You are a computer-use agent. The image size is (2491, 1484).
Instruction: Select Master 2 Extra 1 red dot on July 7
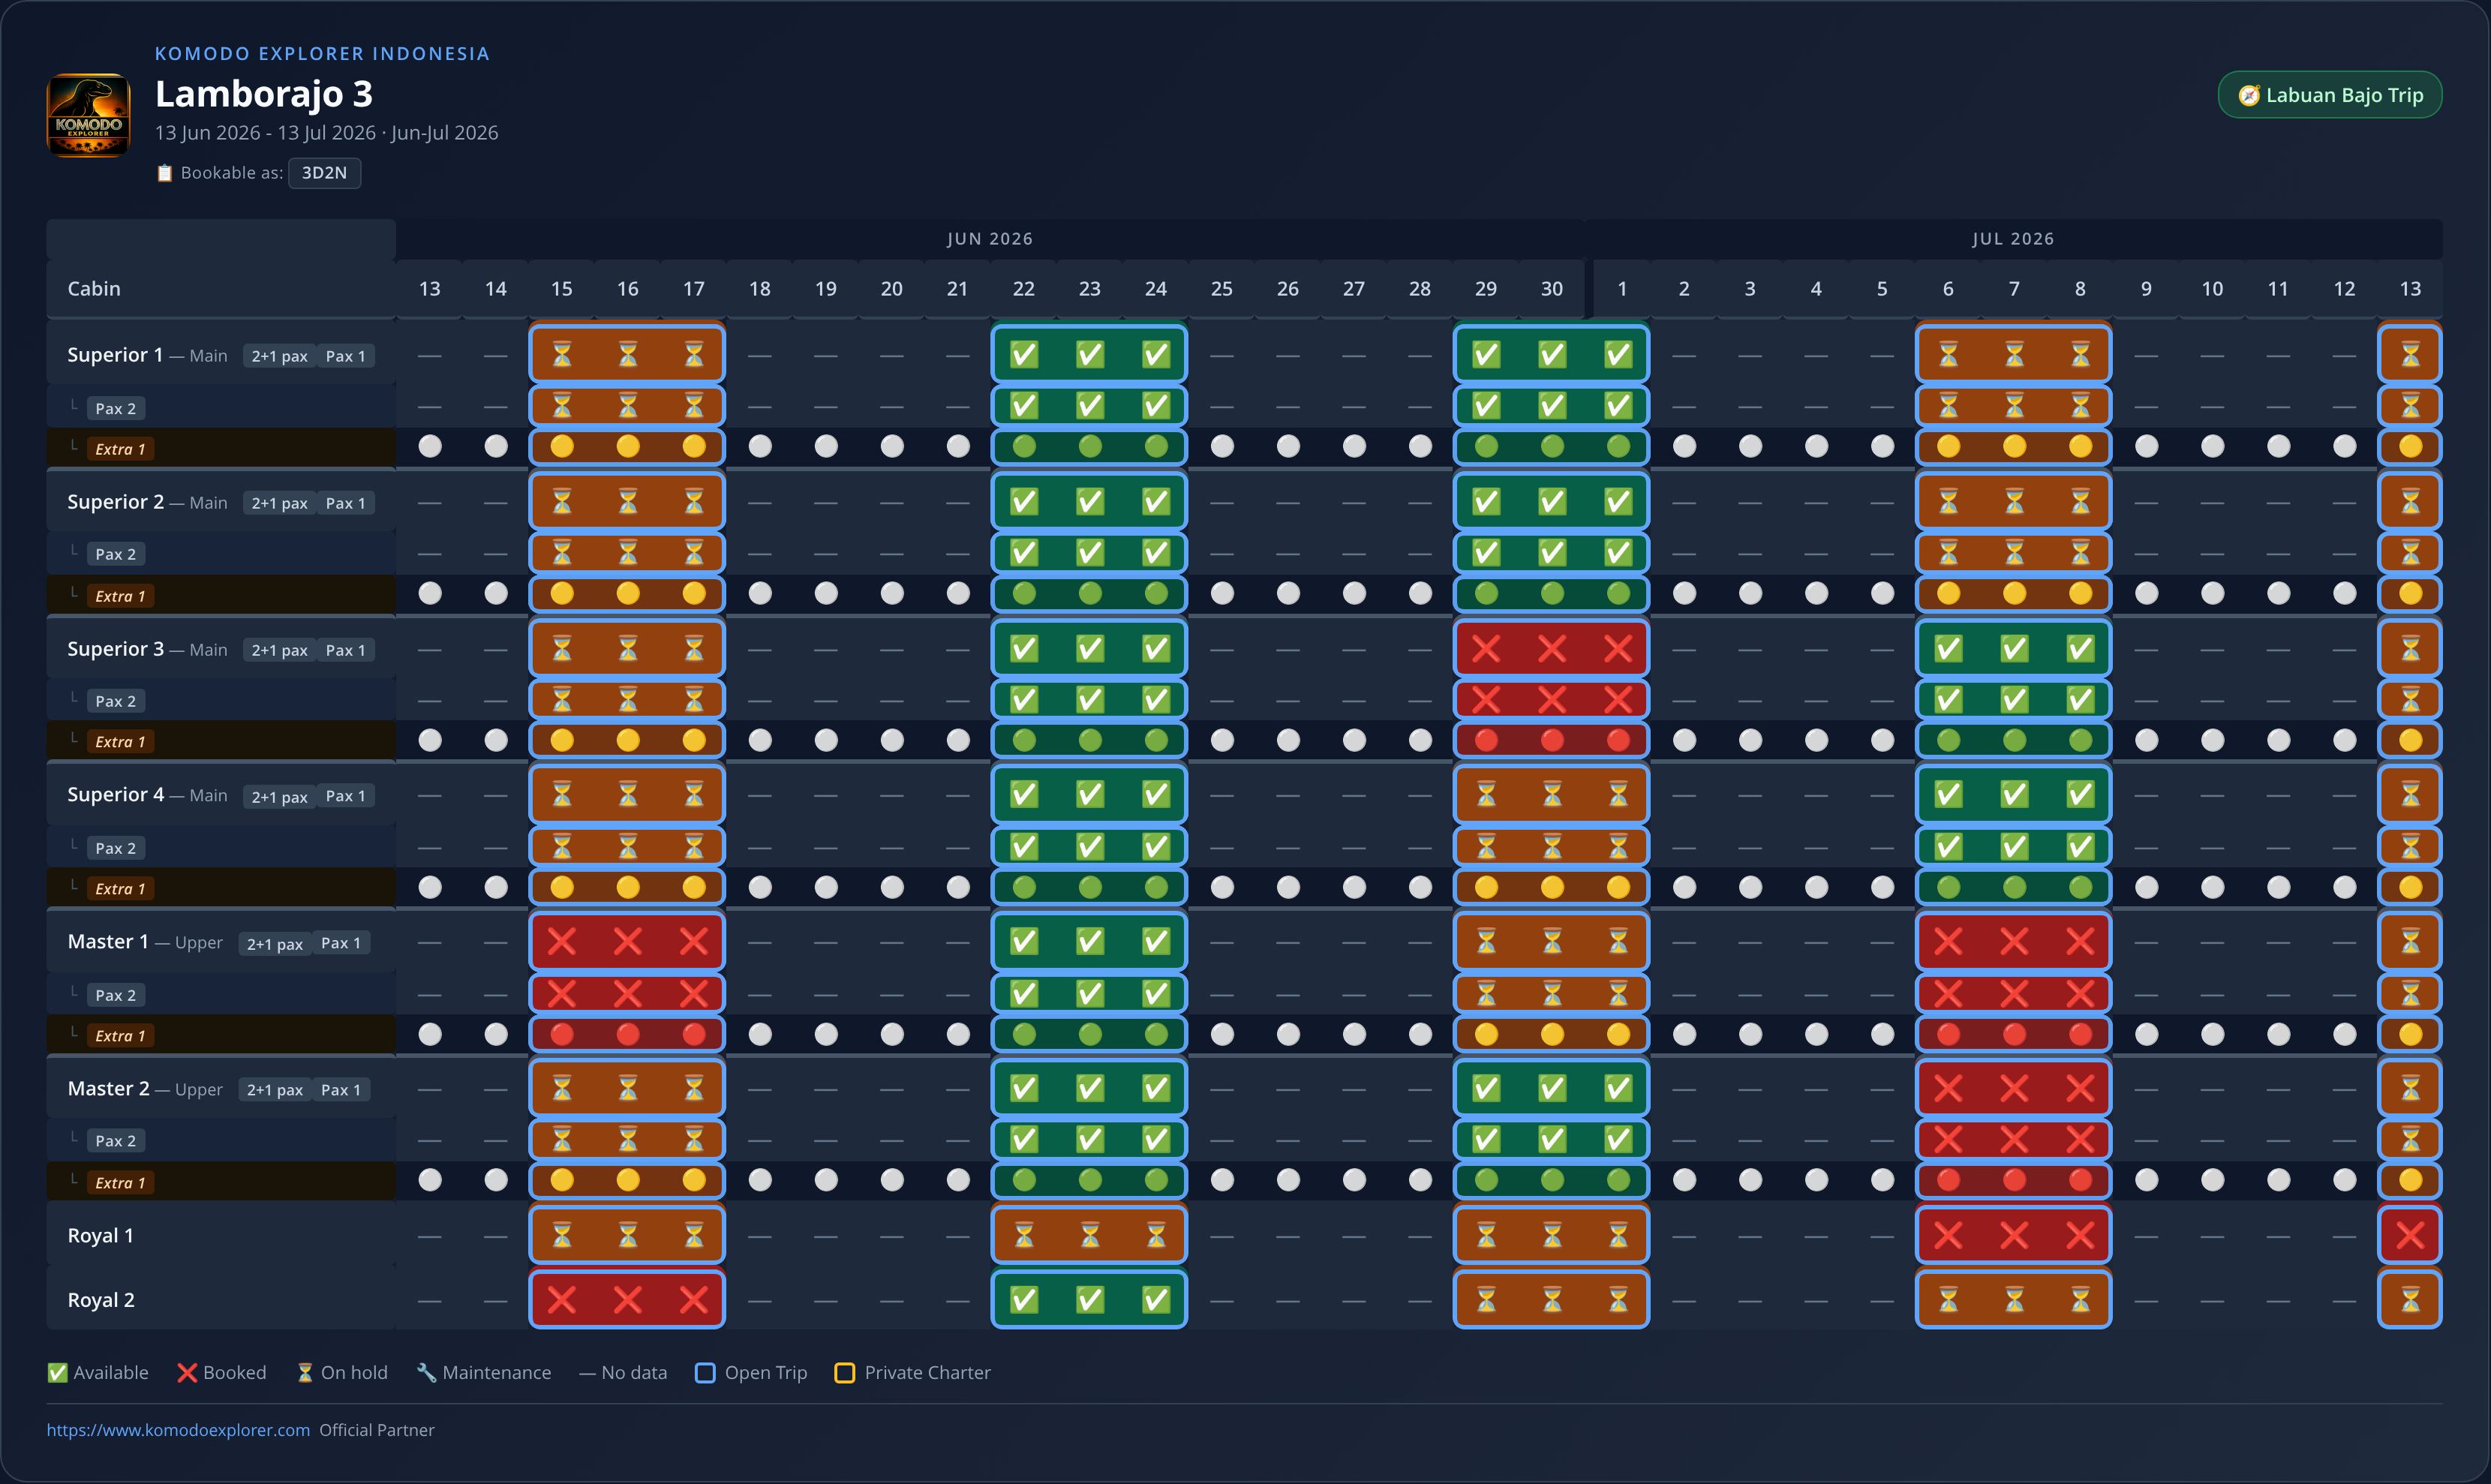2014,1181
